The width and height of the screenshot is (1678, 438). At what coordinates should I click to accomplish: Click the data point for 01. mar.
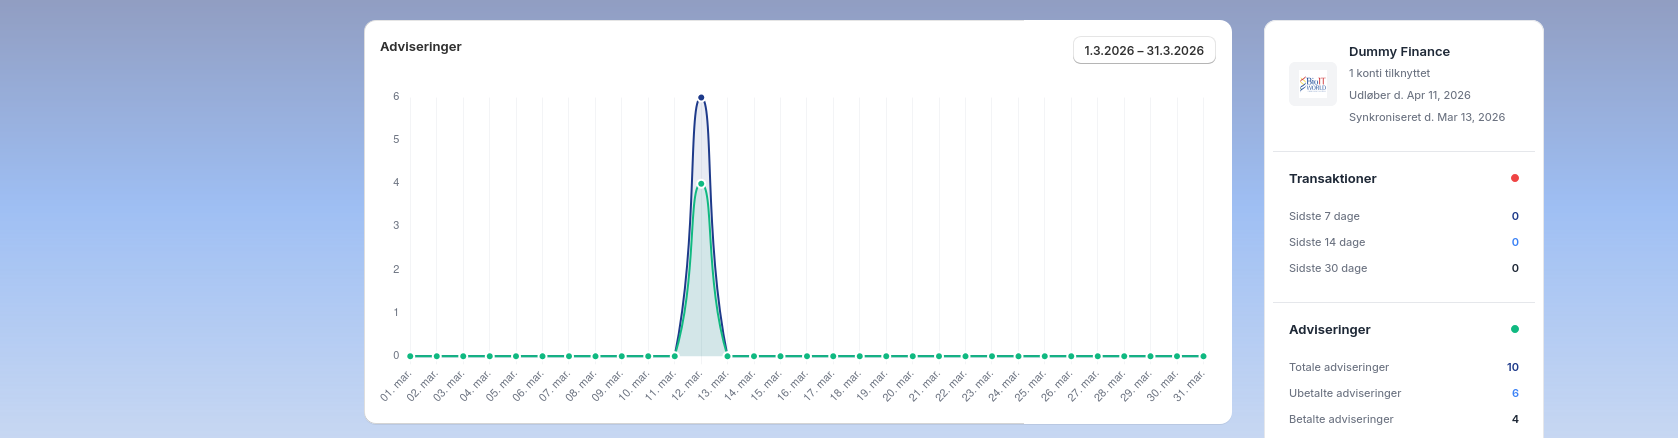click(410, 356)
